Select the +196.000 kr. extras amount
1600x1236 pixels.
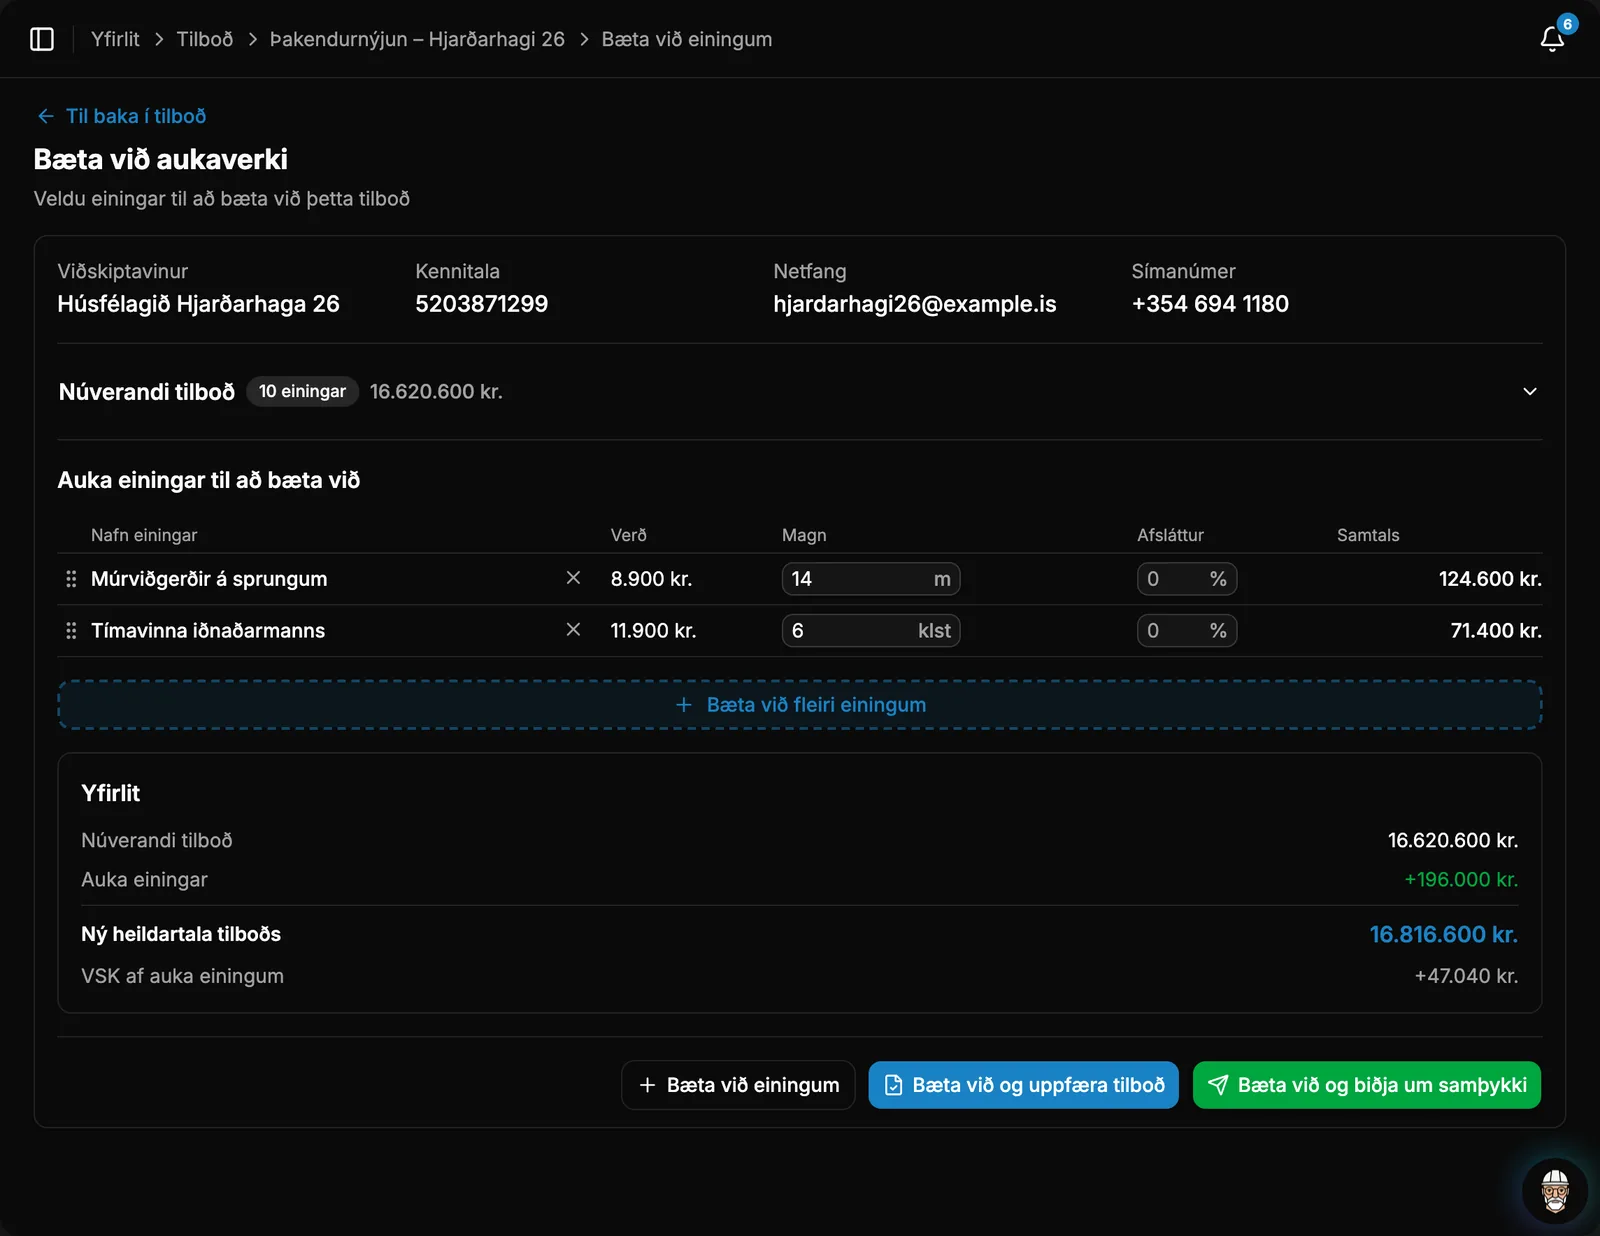[1461, 880]
